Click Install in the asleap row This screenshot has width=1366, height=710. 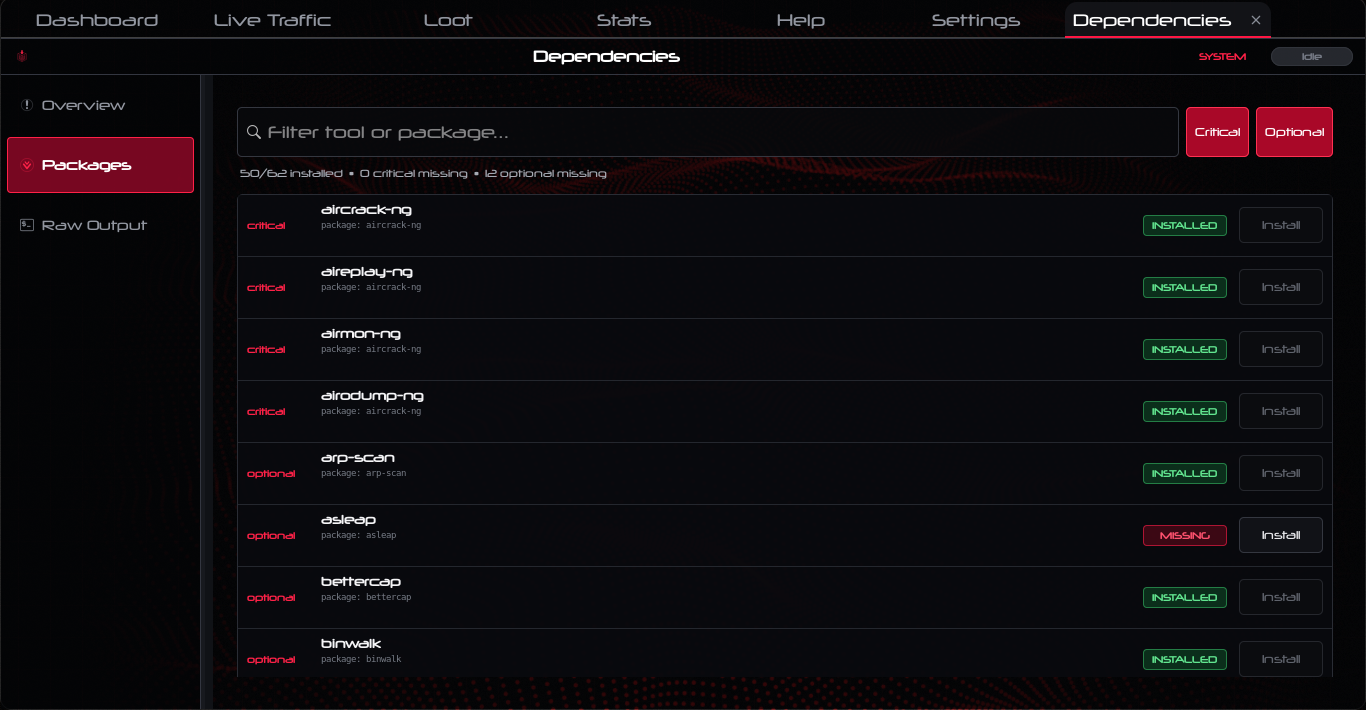1281,535
